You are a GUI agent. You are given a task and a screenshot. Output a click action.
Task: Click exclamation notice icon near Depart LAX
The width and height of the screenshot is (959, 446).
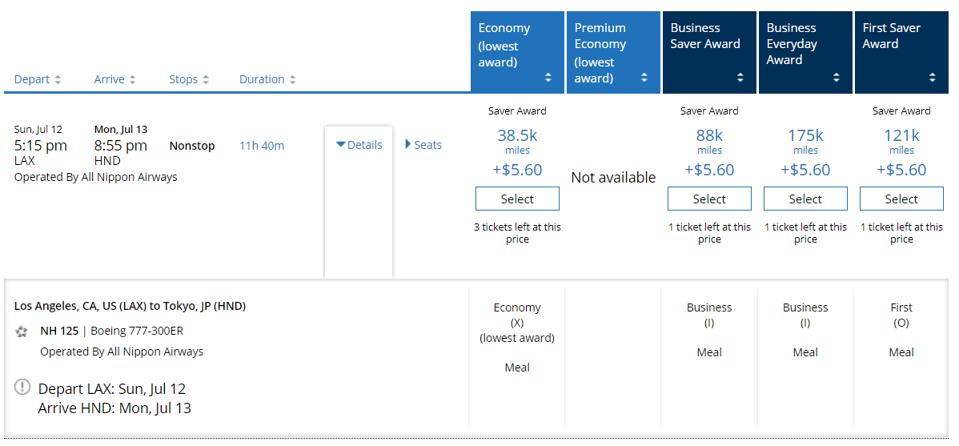pos(23,388)
